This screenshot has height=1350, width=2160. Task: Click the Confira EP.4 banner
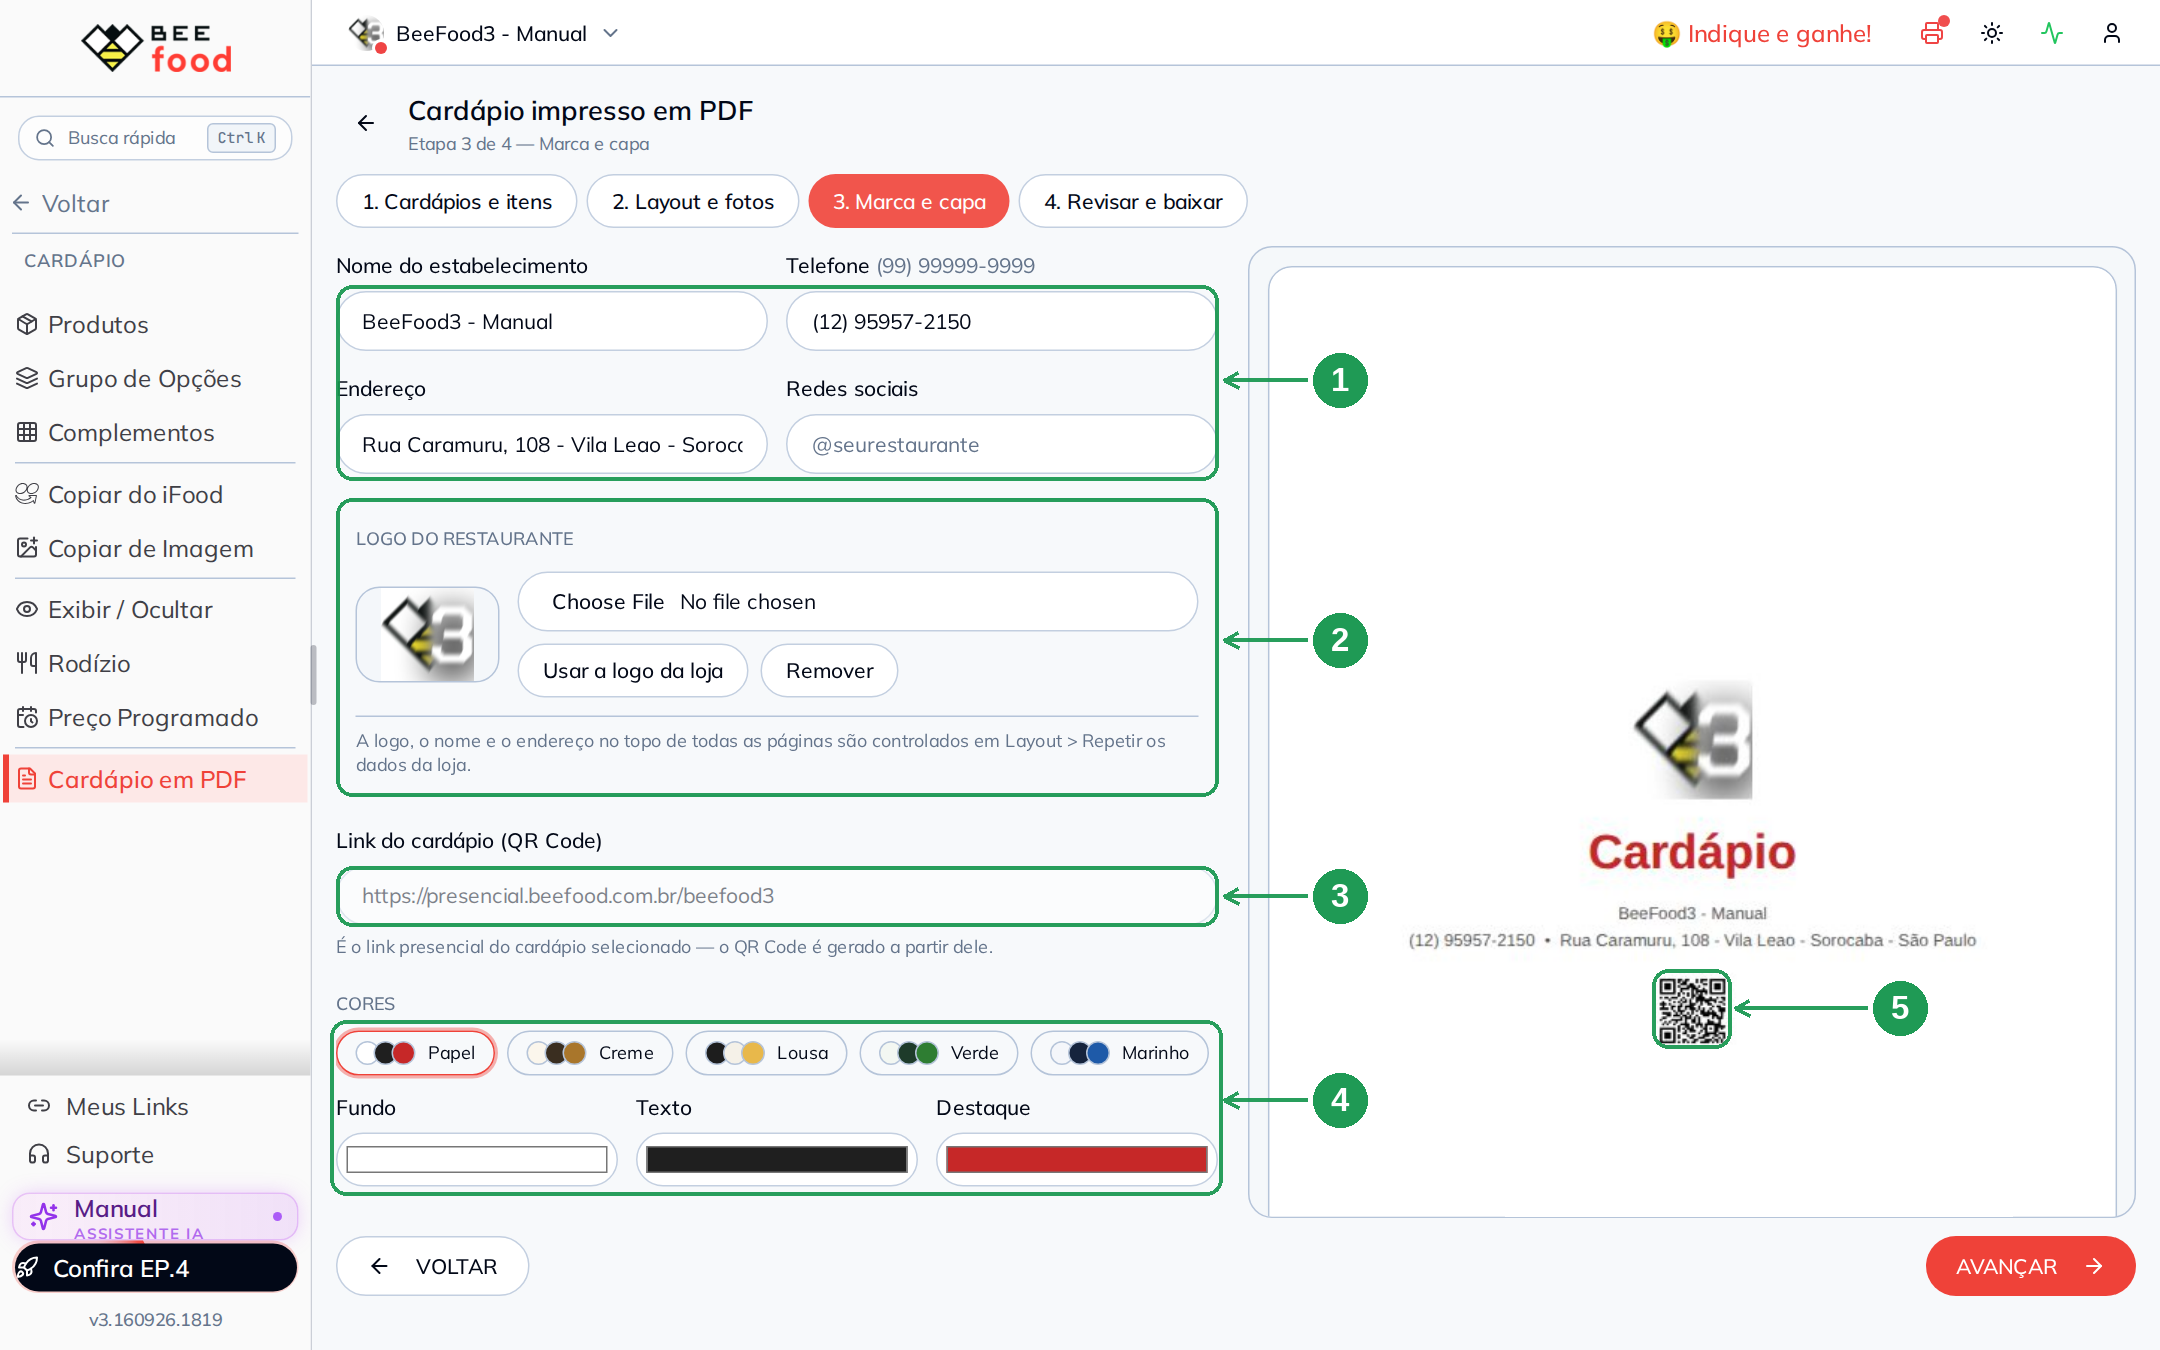(155, 1268)
